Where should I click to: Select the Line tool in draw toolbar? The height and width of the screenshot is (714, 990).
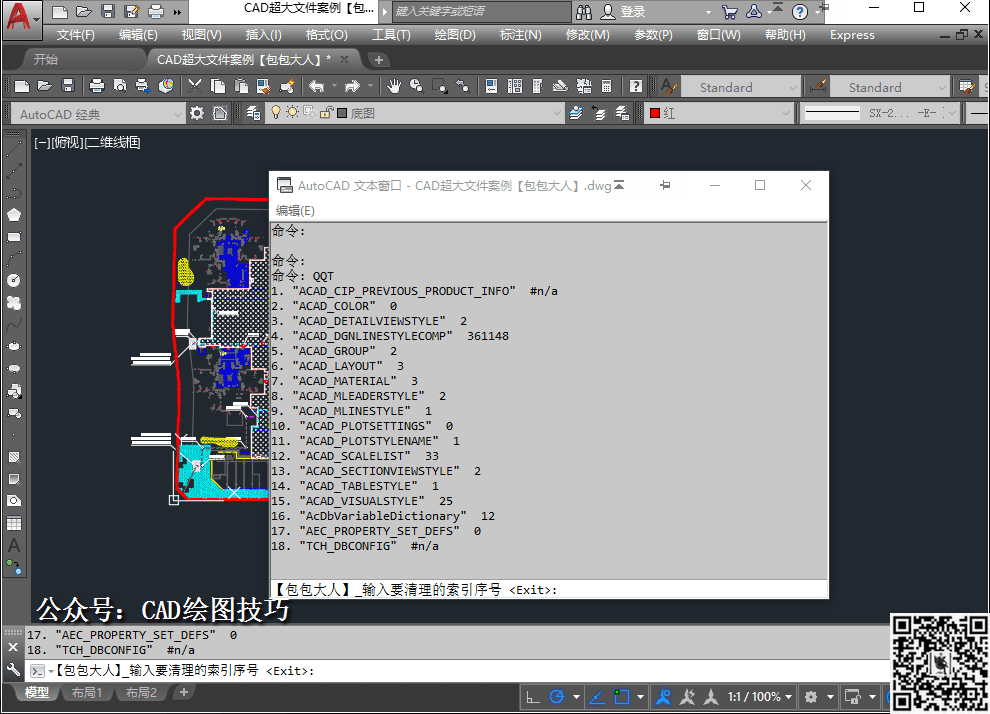pos(14,149)
